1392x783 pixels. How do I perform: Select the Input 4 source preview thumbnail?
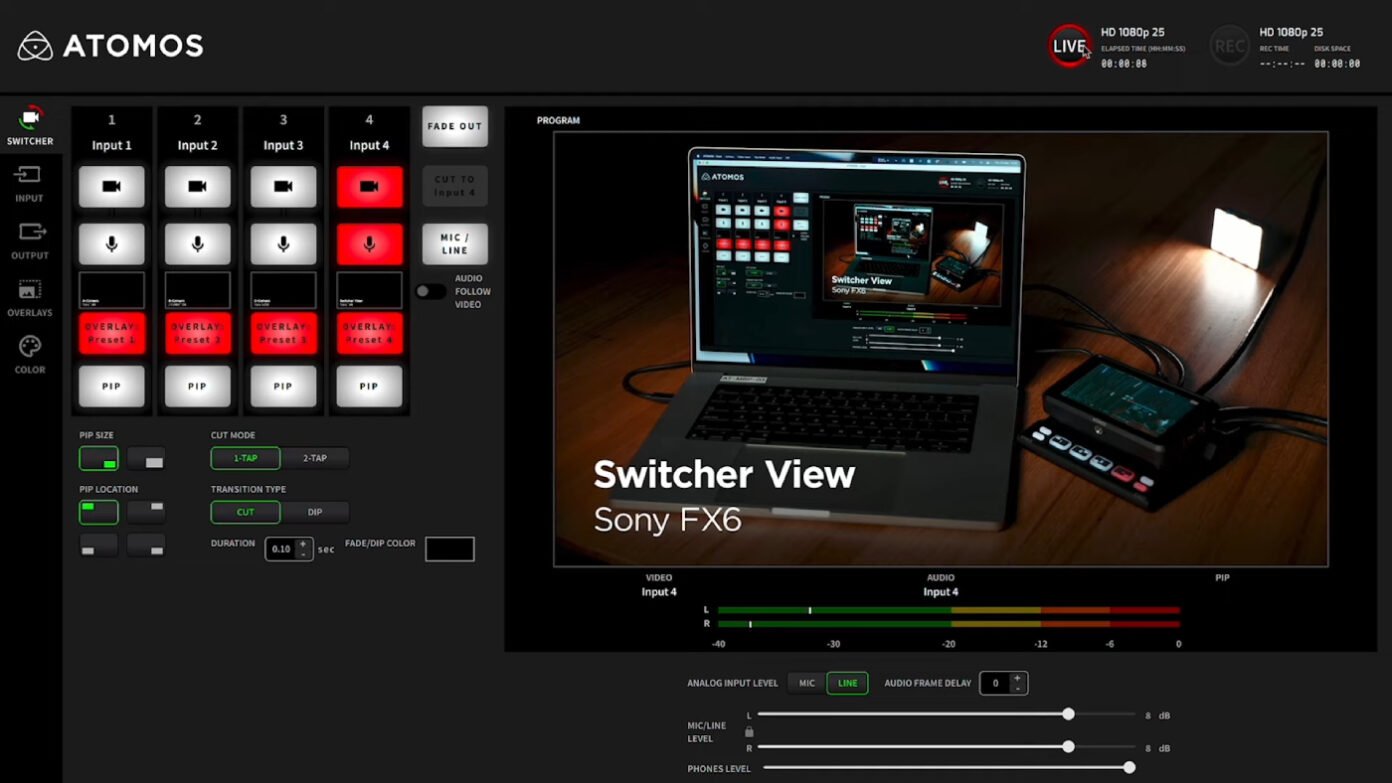[x=369, y=290]
